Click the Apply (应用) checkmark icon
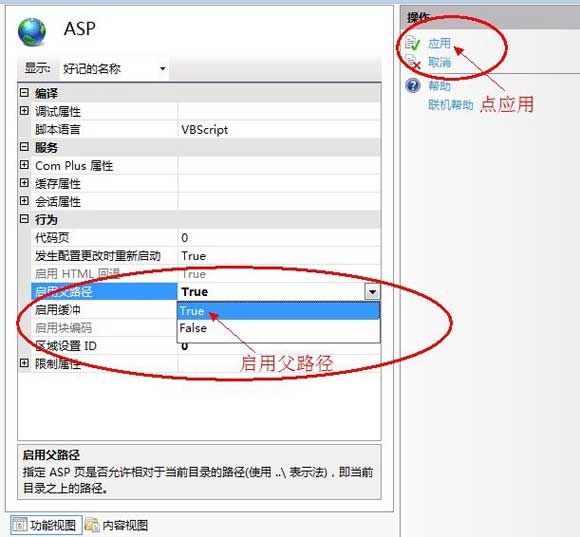The height and width of the screenshot is (537, 580). pos(412,43)
